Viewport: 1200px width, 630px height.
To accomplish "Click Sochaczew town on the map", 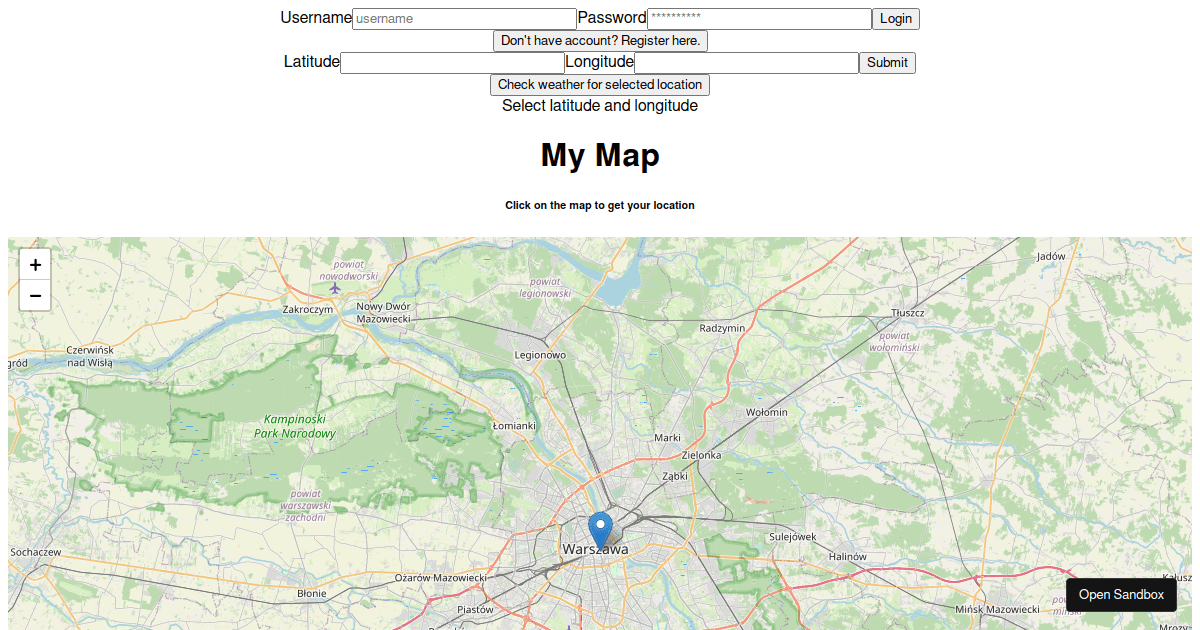I will (x=36, y=552).
